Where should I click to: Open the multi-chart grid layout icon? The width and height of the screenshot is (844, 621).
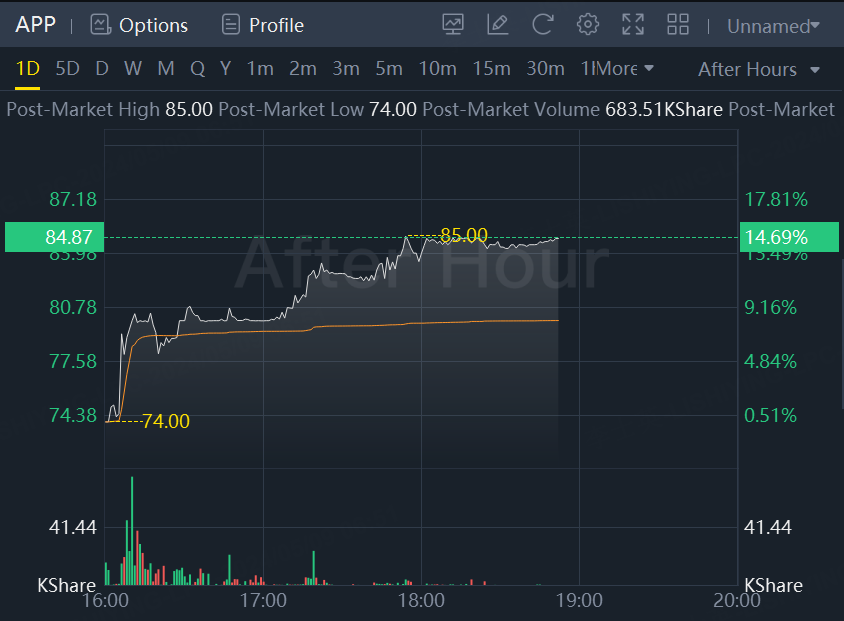pos(678,25)
